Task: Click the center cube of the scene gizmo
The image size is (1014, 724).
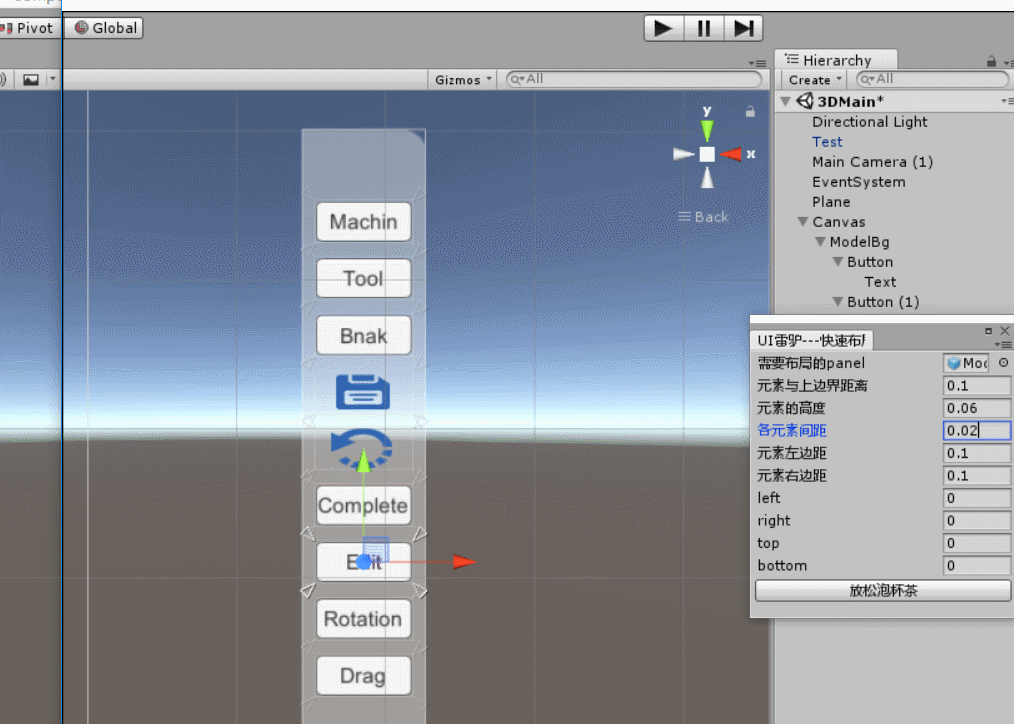Action: [707, 154]
